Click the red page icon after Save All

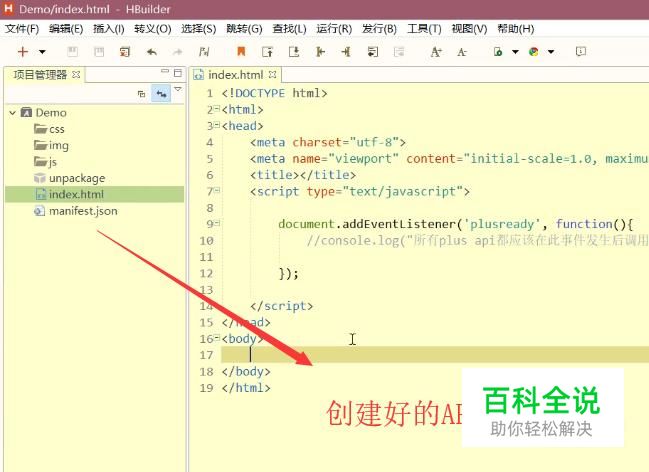[x=125, y=52]
